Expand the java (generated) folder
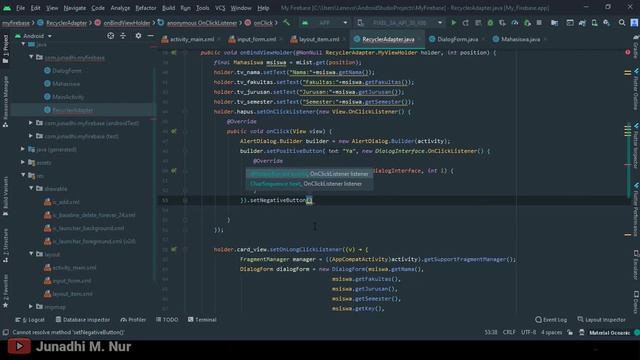640x360 pixels. coord(23,149)
